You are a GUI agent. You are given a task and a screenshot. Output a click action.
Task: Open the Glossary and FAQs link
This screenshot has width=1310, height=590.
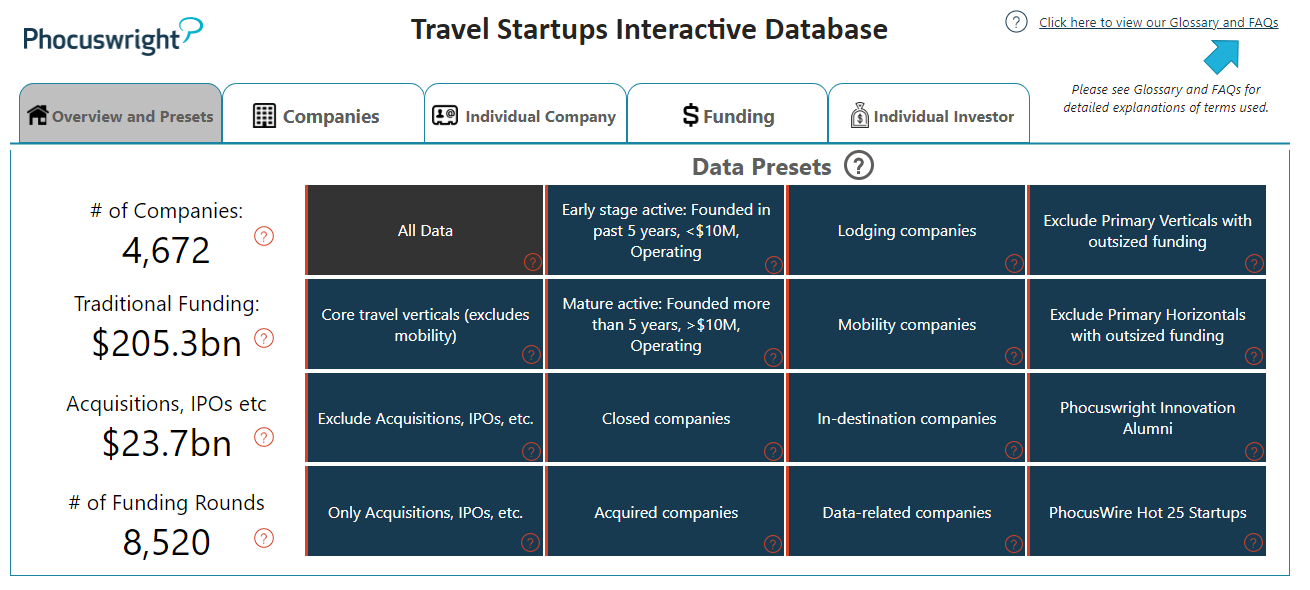coord(1157,21)
